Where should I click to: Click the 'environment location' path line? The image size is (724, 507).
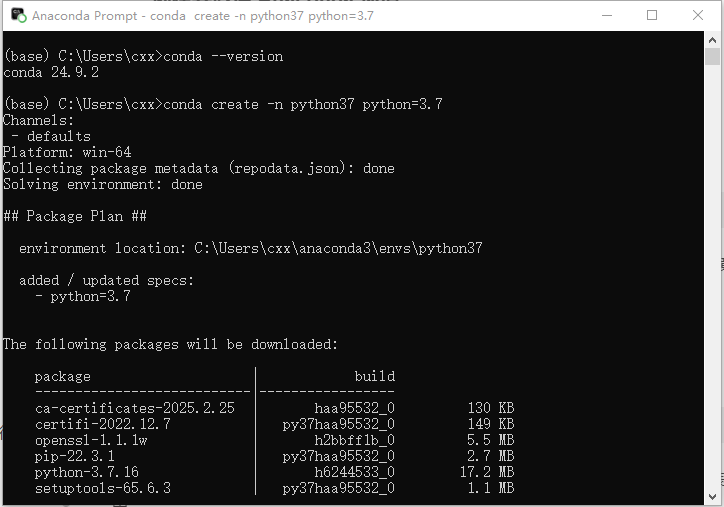(x=251, y=248)
